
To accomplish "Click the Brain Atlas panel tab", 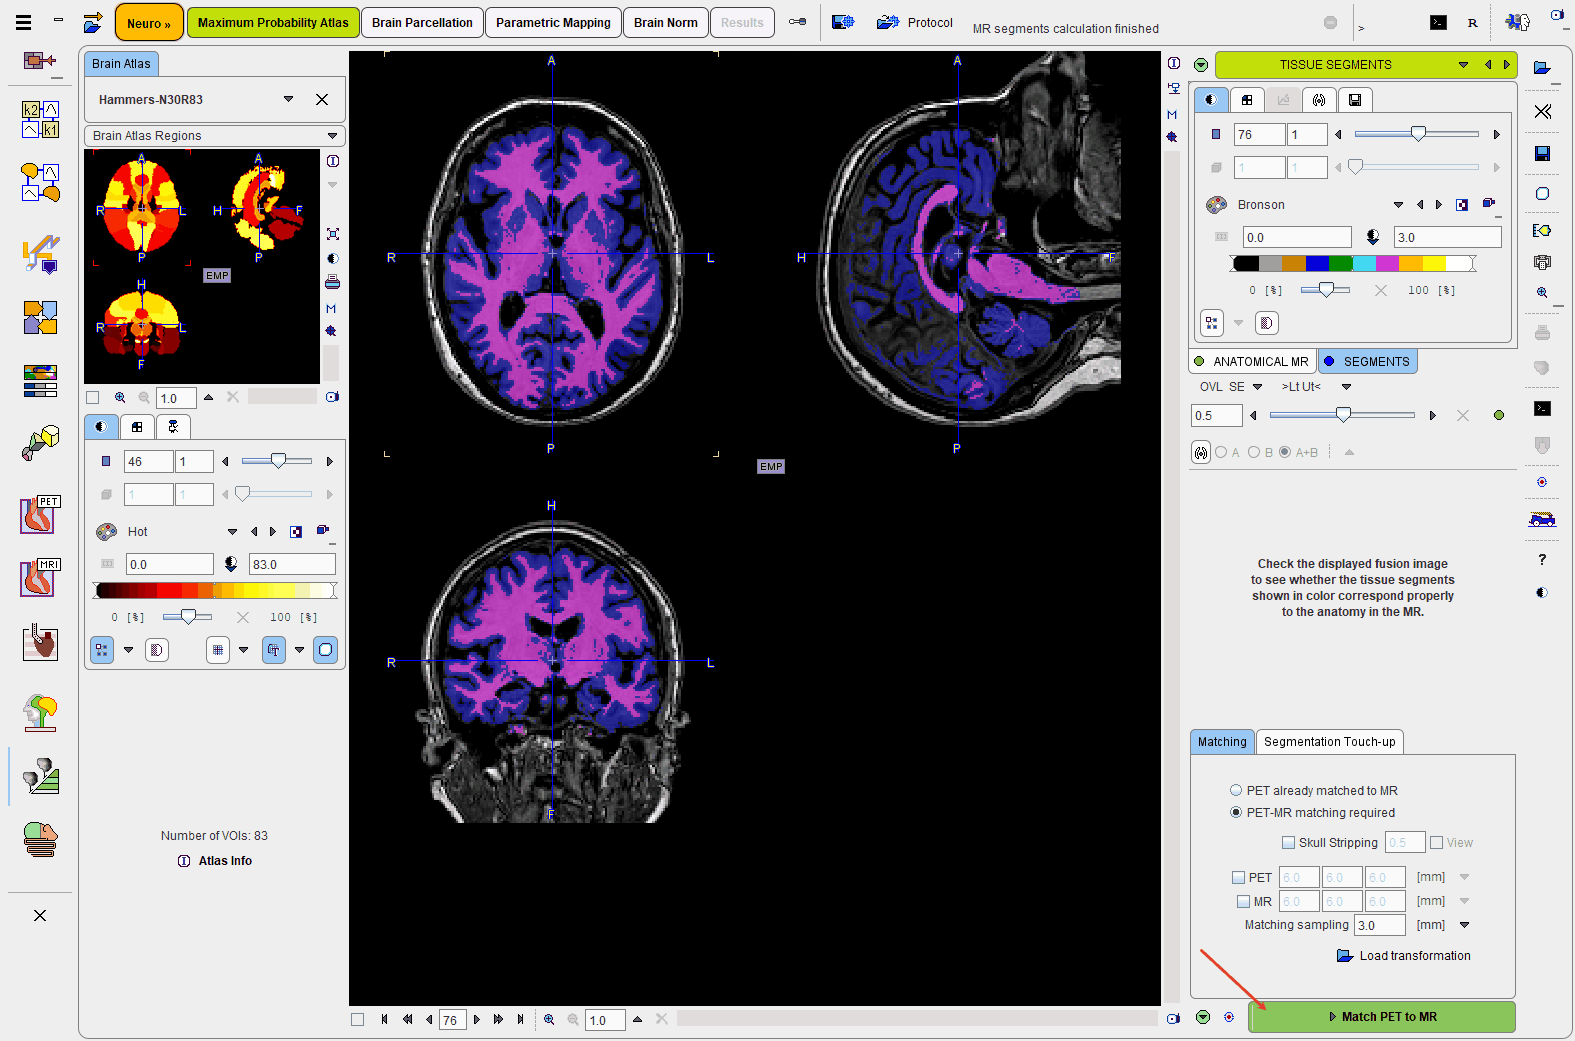I will [x=121, y=63].
